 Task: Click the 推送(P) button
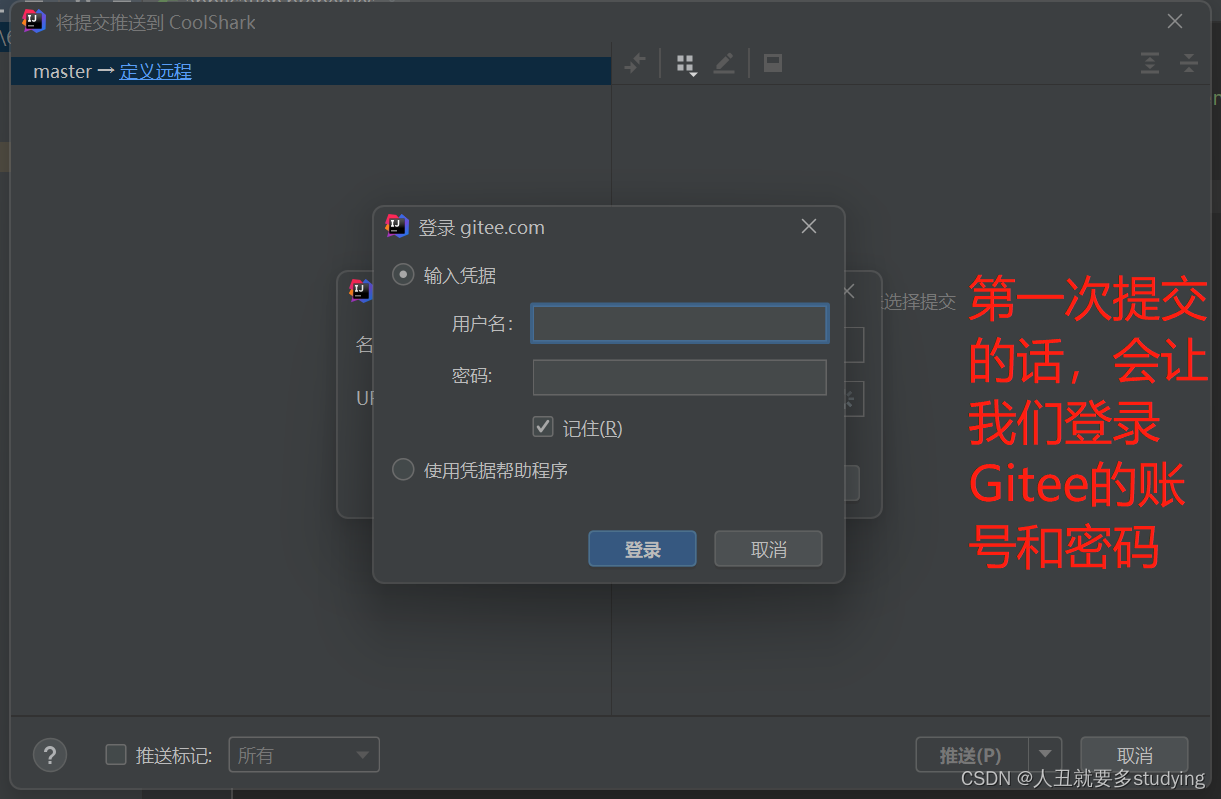[x=973, y=755]
